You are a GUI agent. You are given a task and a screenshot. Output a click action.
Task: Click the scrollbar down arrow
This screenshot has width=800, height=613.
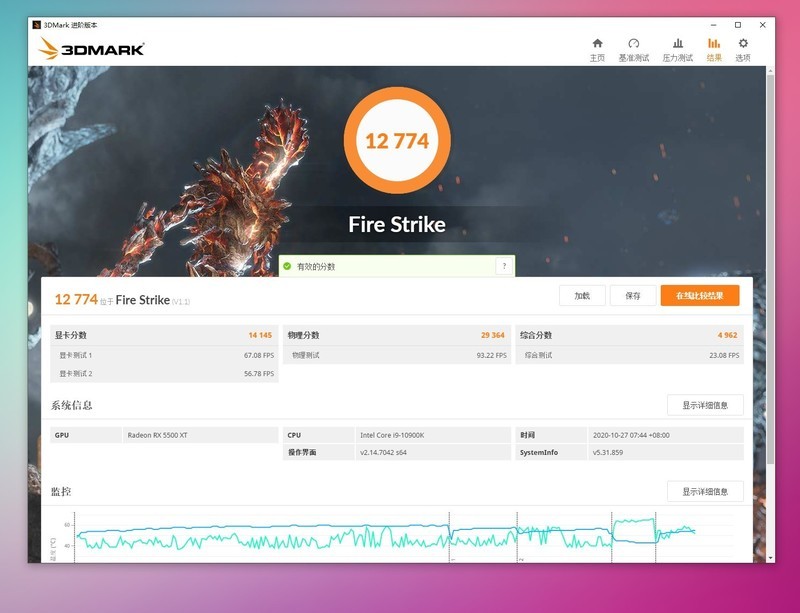tap(770, 558)
